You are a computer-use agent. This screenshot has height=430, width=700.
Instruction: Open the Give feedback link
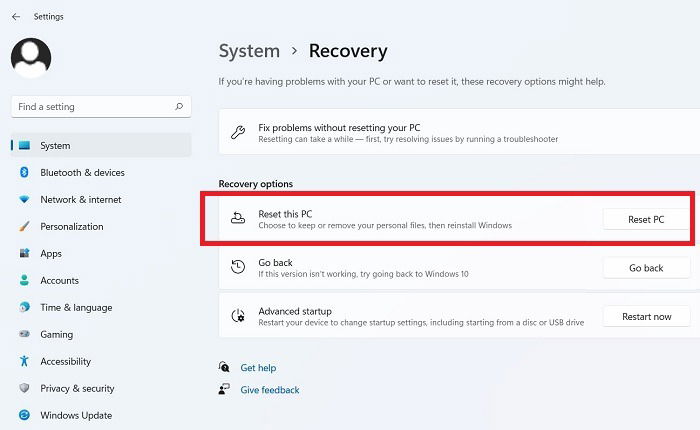[270, 390]
